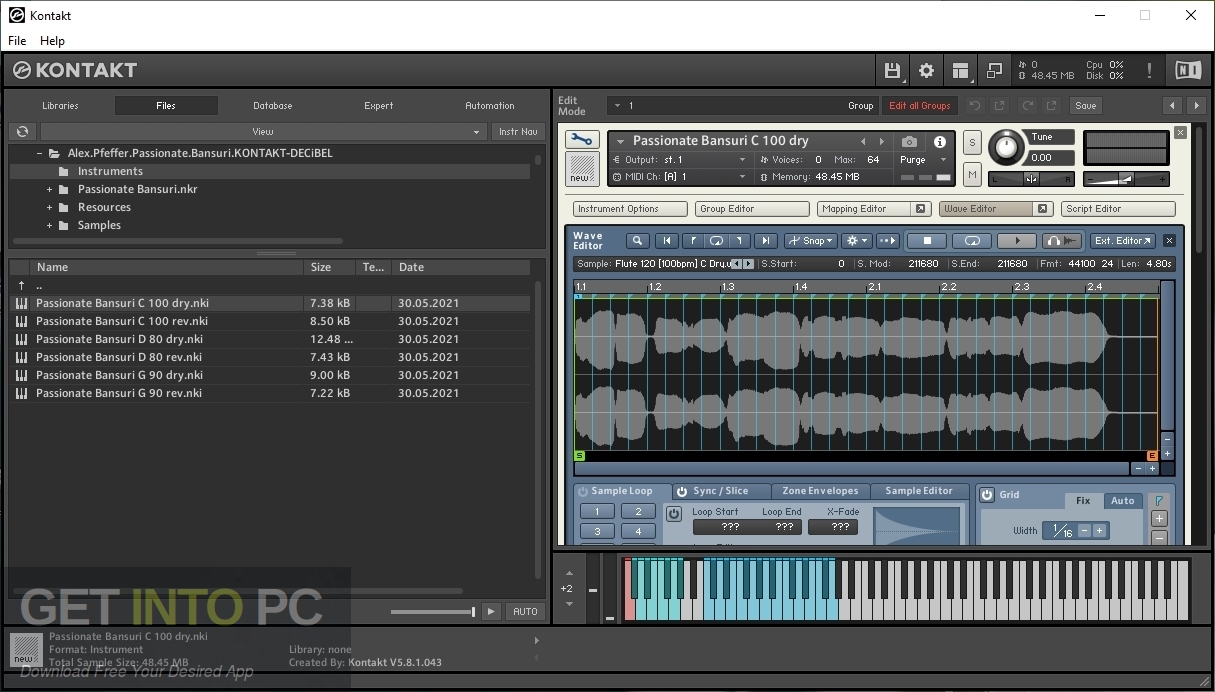
Task: Click the grid flag toggle beside Auto
Action: (1159, 501)
